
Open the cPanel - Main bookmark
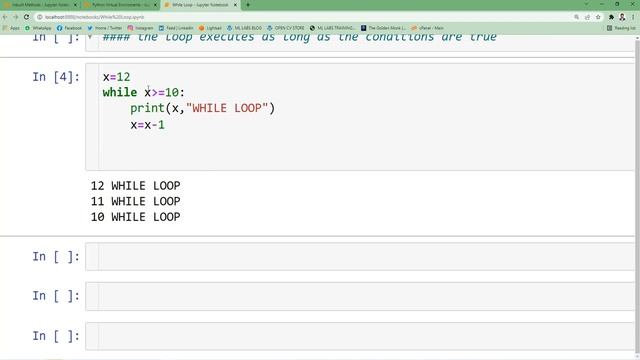pos(427,28)
